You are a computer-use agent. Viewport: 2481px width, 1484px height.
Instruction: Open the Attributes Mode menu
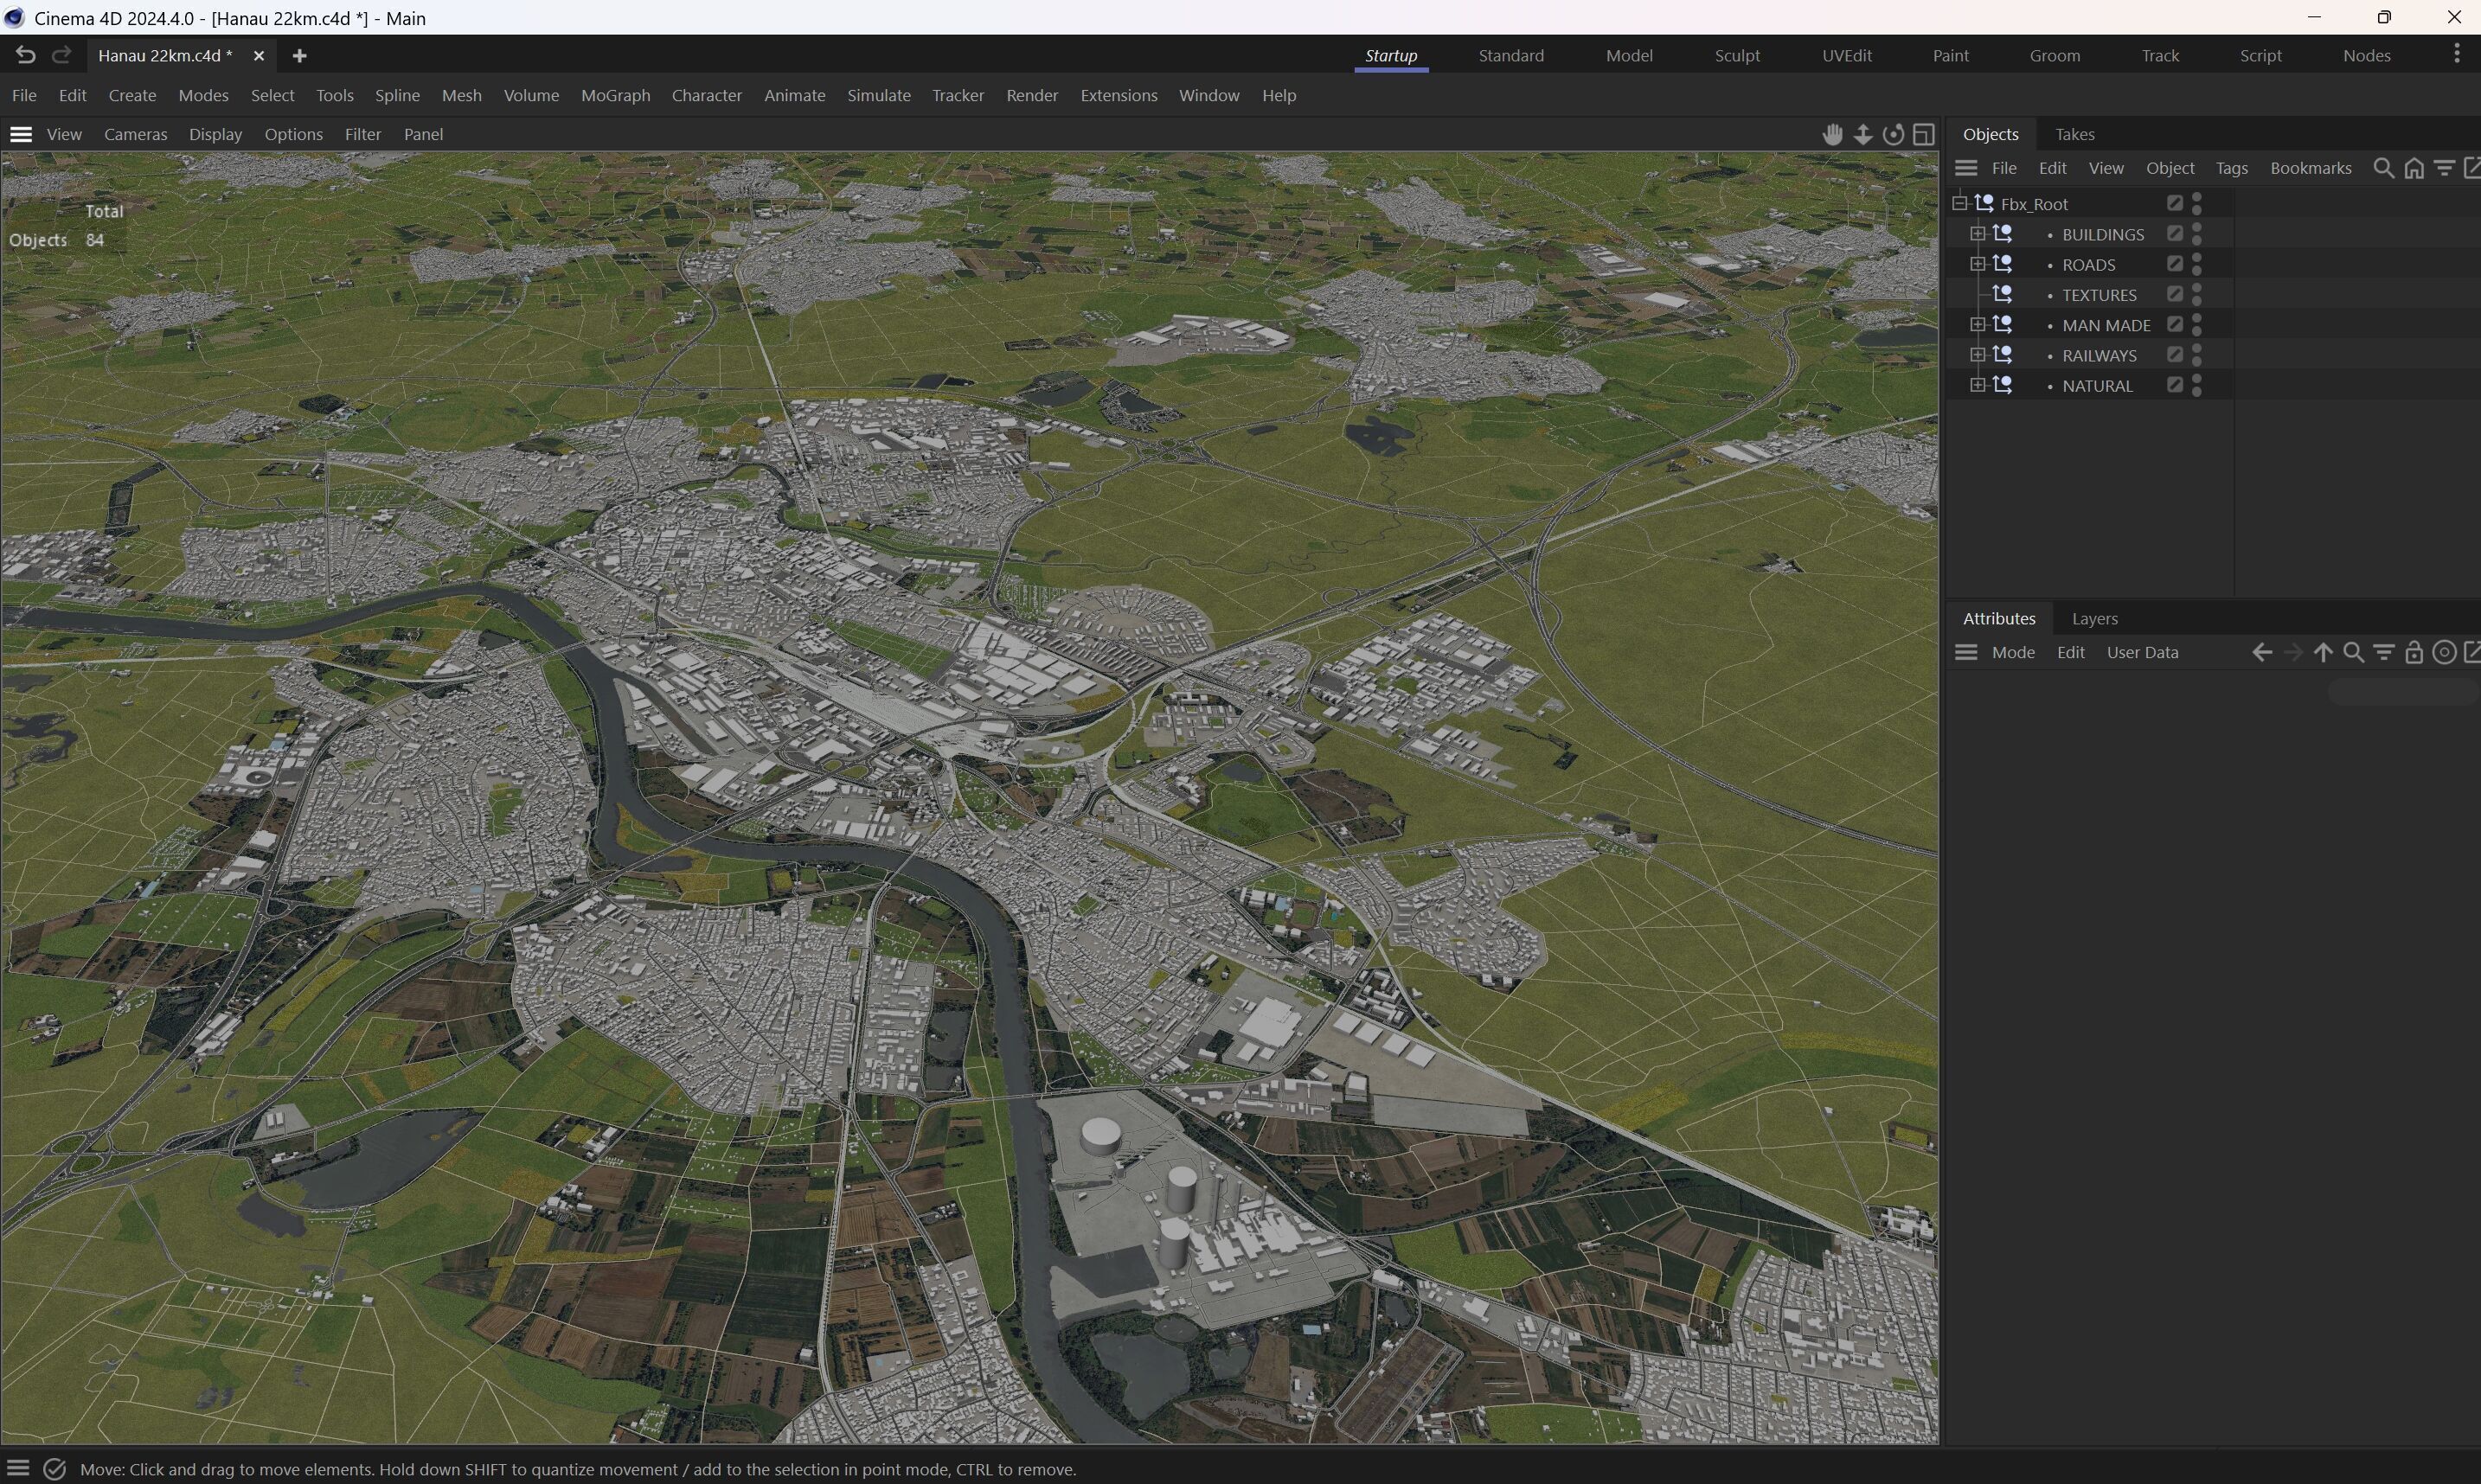(2012, 652)
